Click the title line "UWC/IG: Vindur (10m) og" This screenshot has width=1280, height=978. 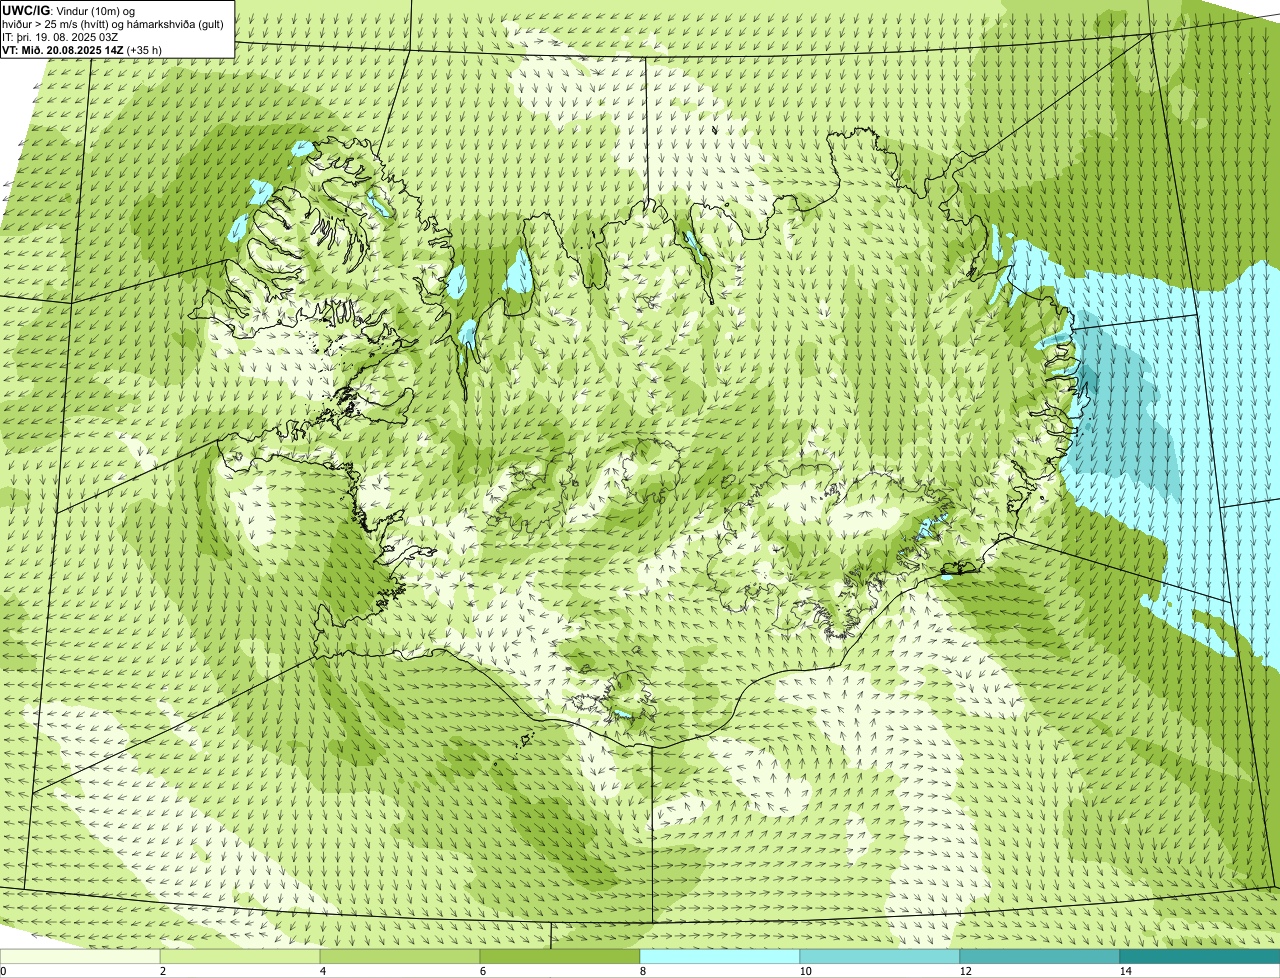tap(69, 10)
